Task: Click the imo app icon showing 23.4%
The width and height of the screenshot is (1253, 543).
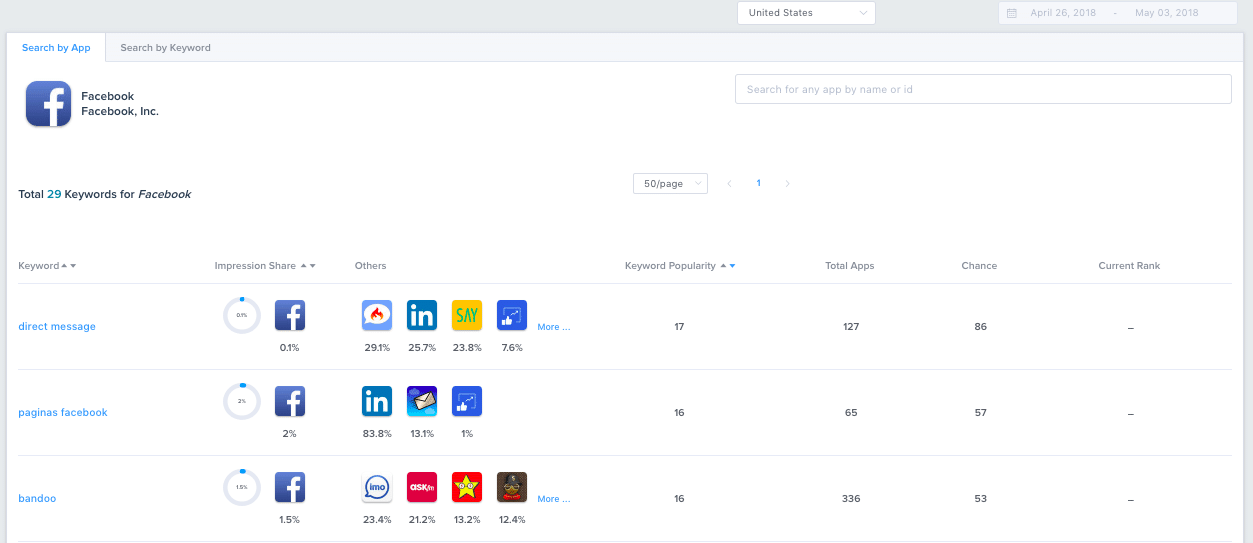Action: tap(377, 488)
